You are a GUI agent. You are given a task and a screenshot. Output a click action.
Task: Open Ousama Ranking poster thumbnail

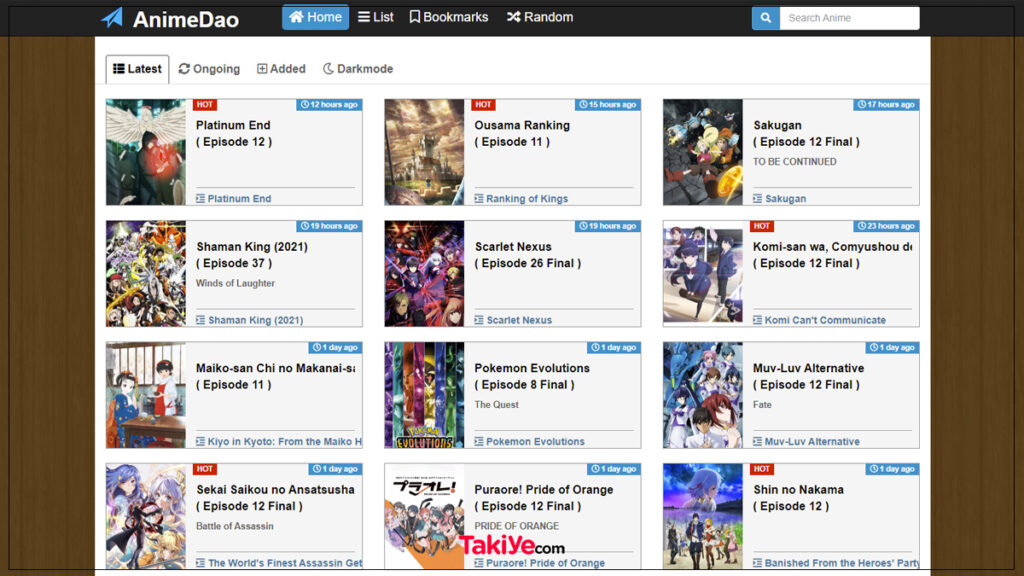click(x=424, y=152)
